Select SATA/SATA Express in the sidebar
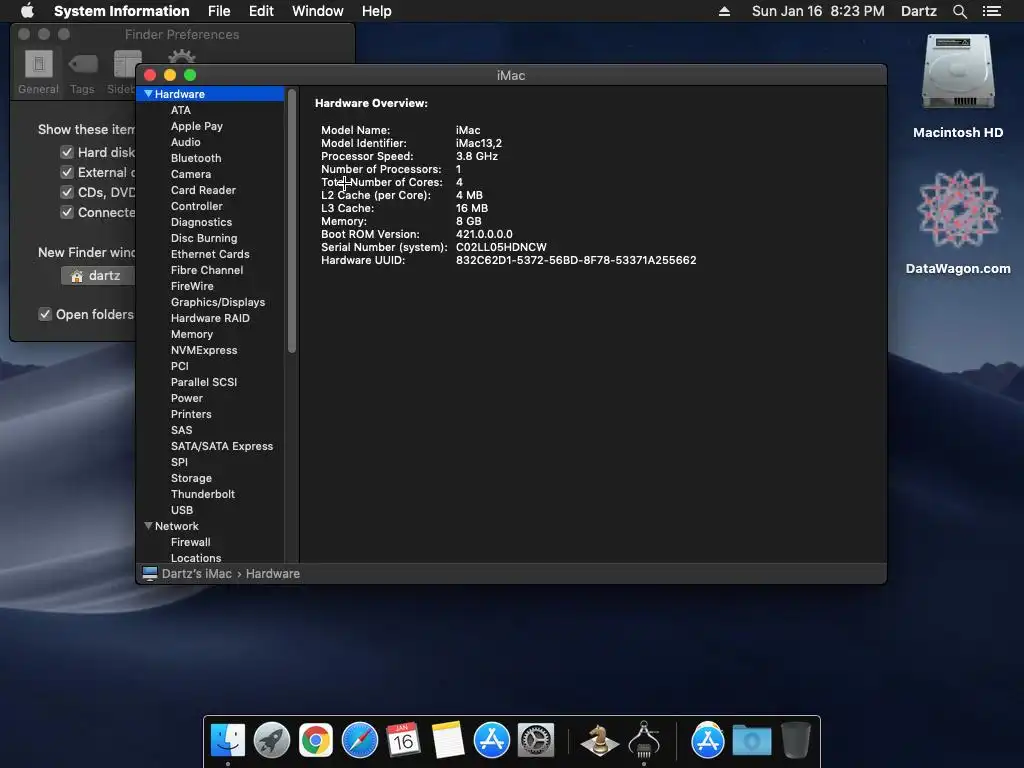Viewport: 1024px width, 768px height. [222, 446]
